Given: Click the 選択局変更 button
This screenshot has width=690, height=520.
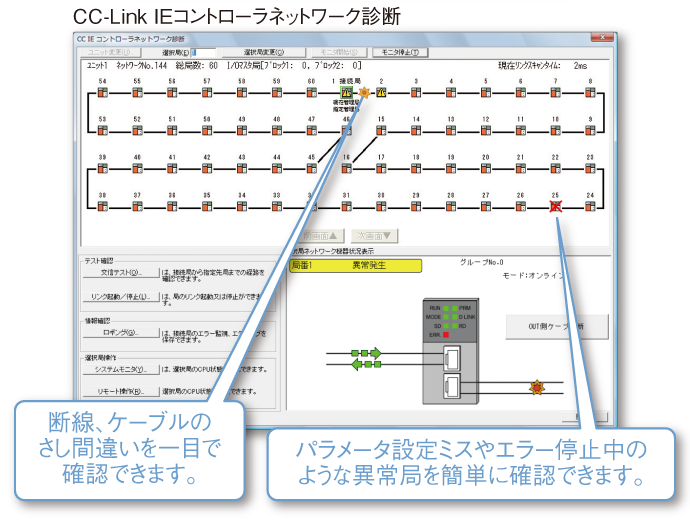Looking at the screenshot, I should click(263, 52).
